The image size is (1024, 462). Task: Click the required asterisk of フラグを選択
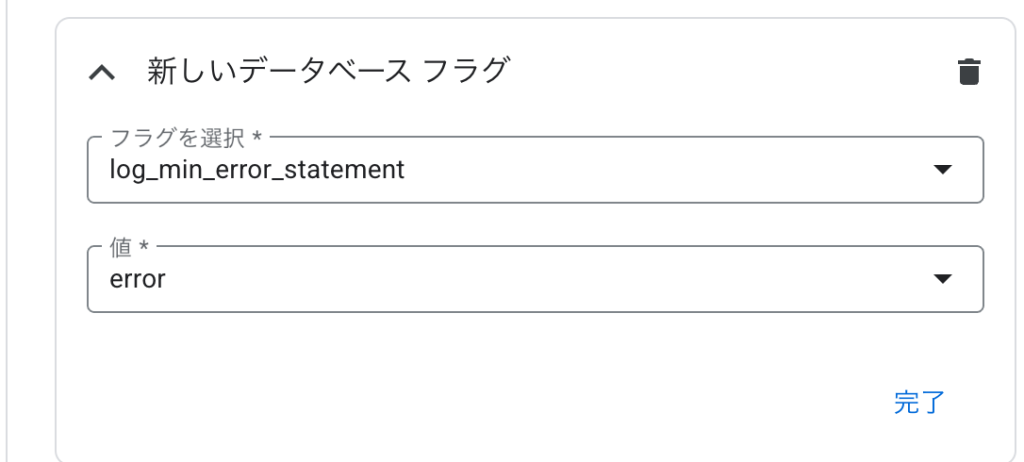(257, 137)
